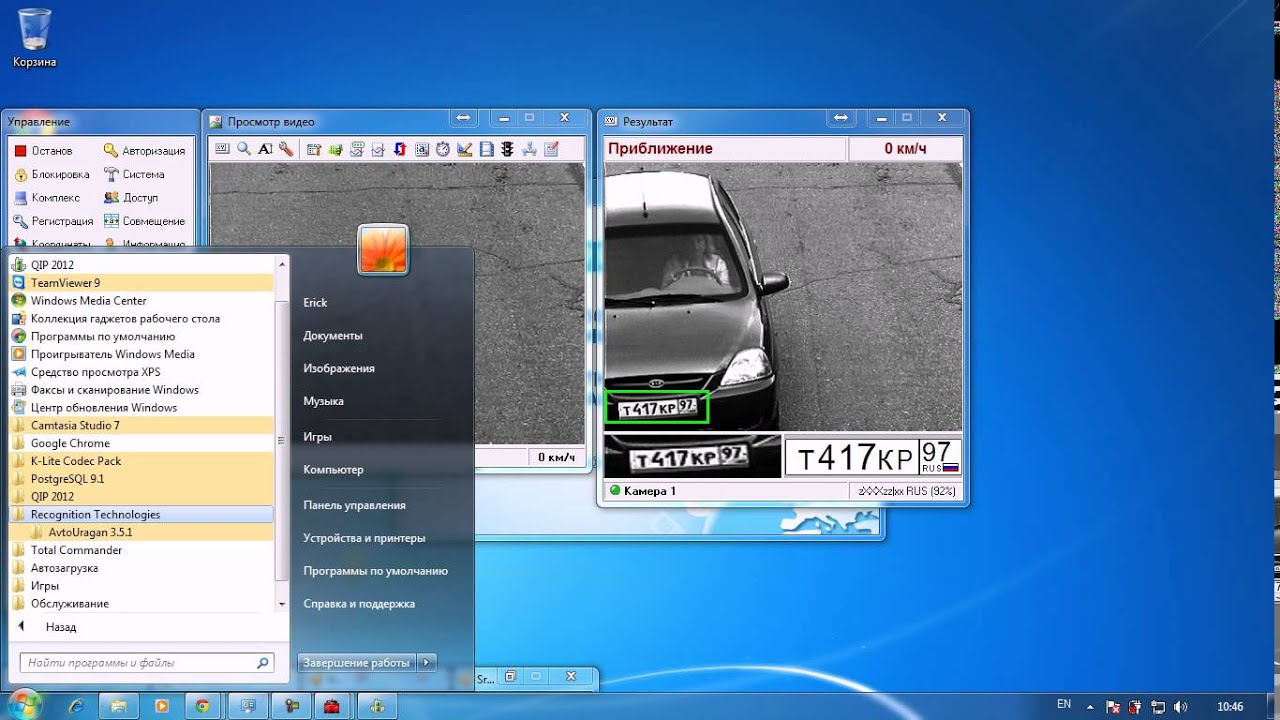The height and width of the screenshot is (720, 1280).
Task: Go back with Назад in Start menu
Action: 141,627
